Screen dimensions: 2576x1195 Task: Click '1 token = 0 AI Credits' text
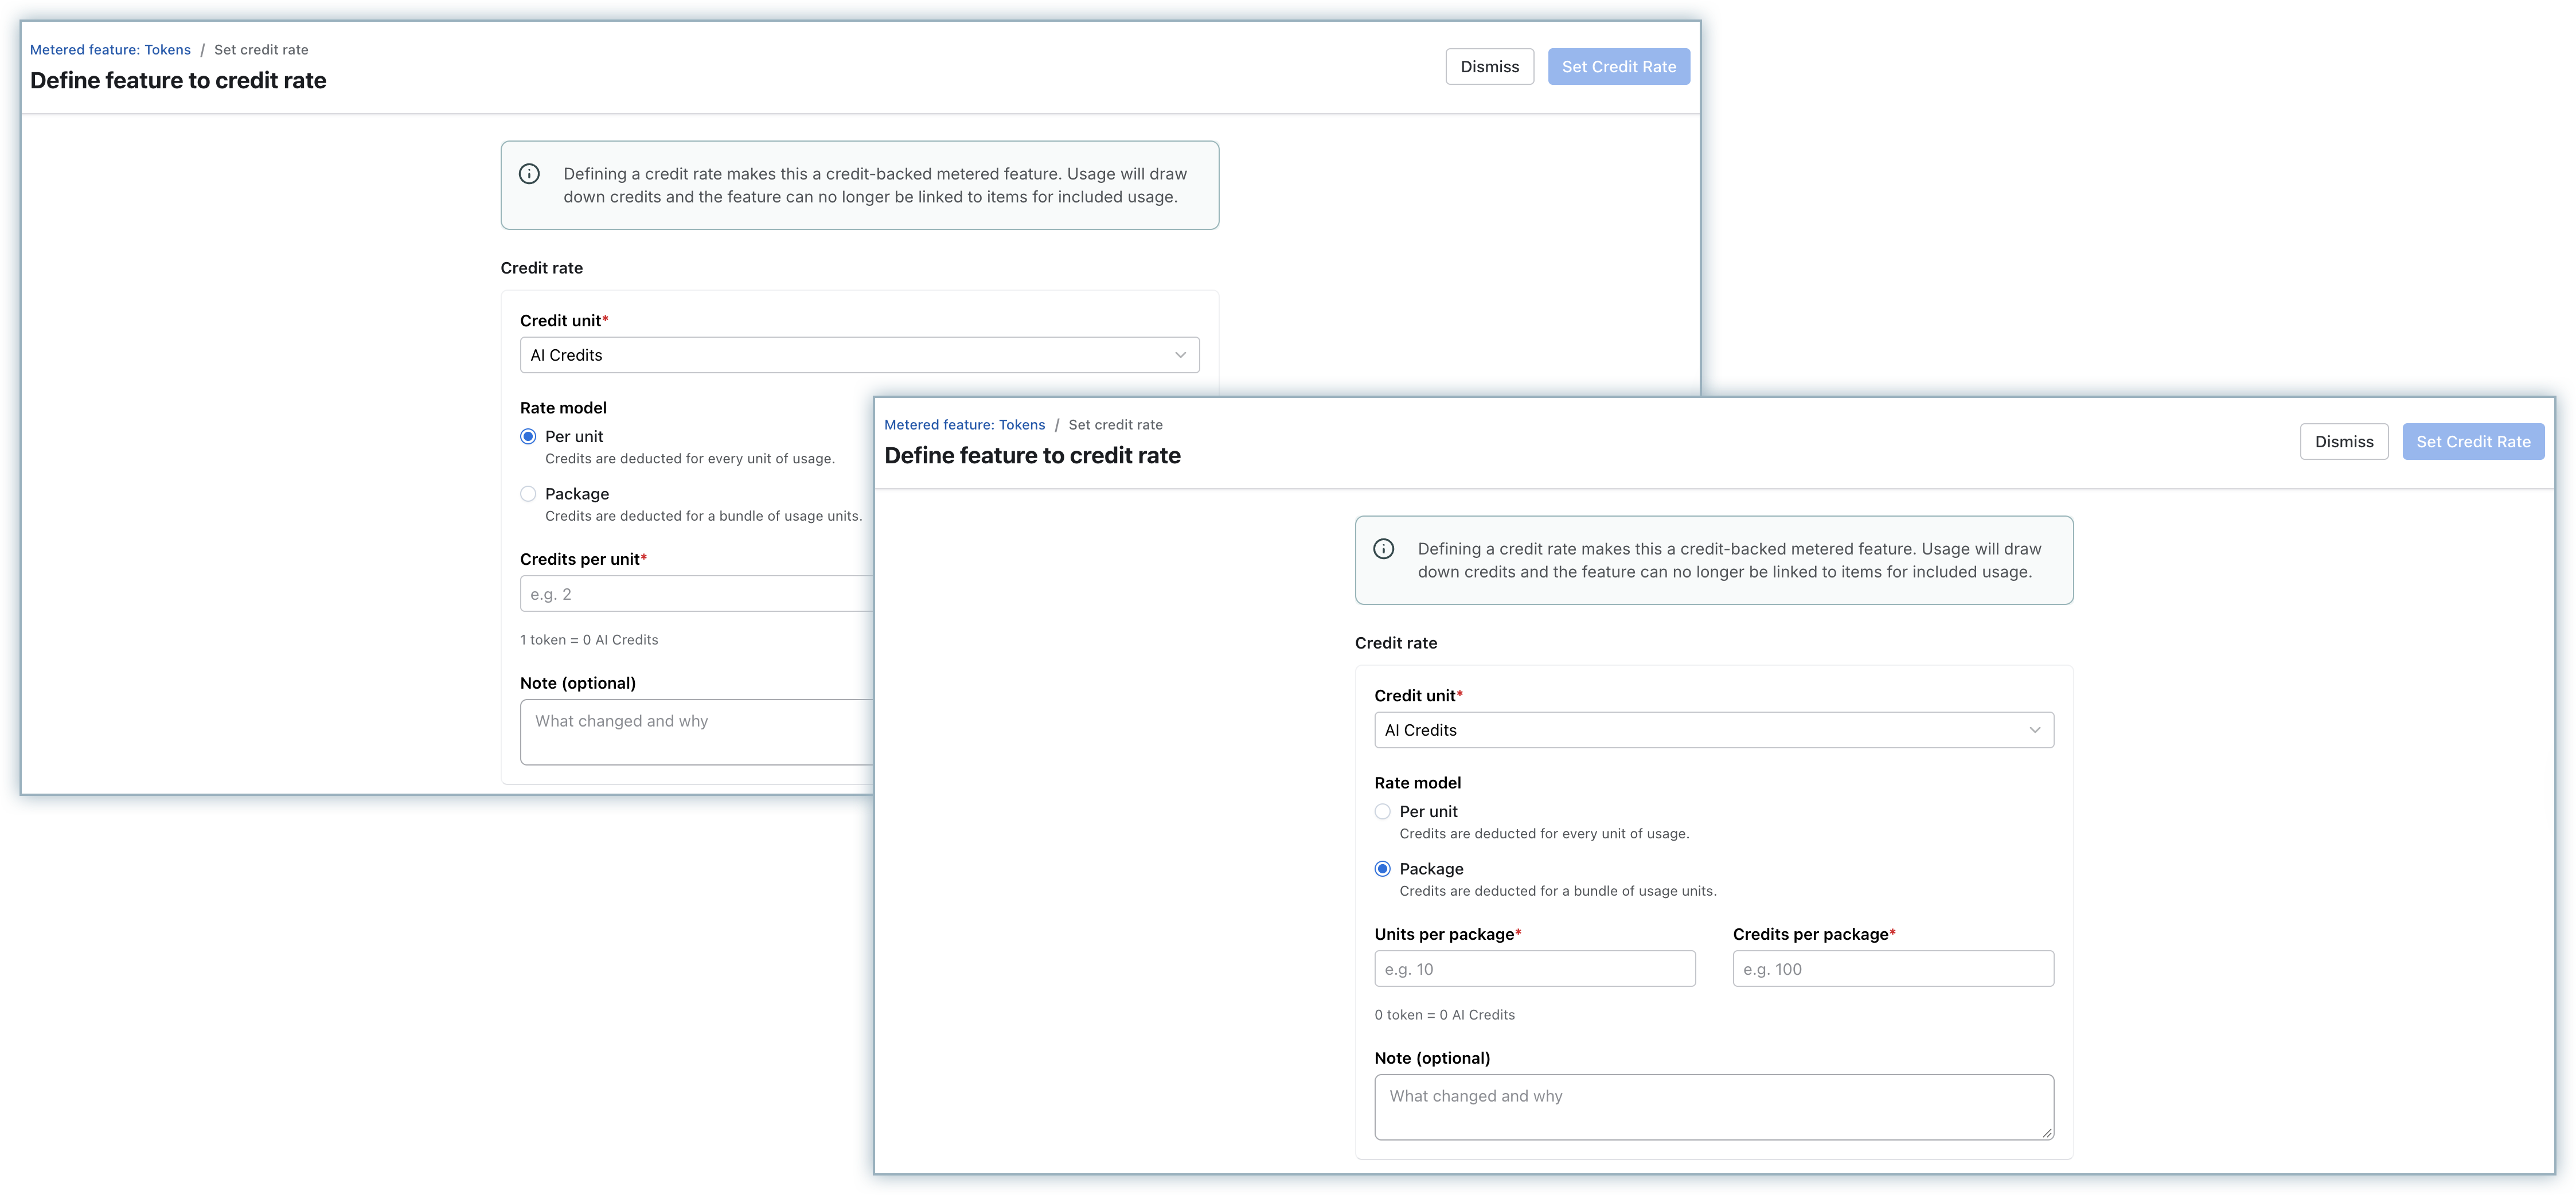(589, 640)
